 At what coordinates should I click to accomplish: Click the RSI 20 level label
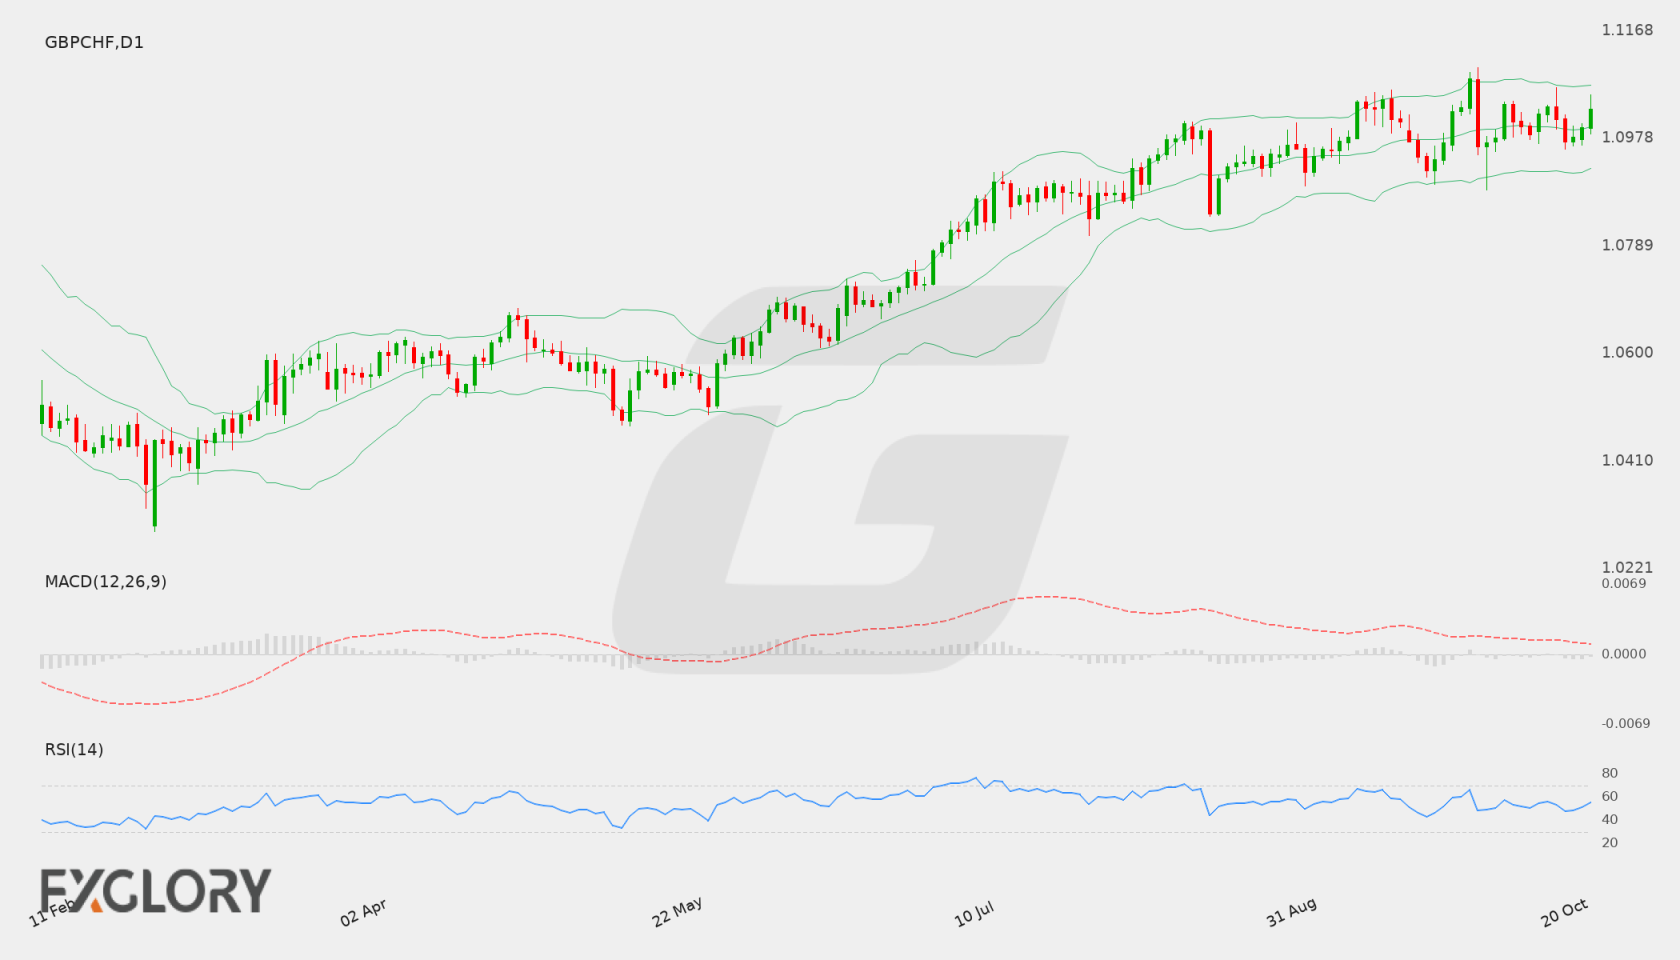pos(1610,842)
